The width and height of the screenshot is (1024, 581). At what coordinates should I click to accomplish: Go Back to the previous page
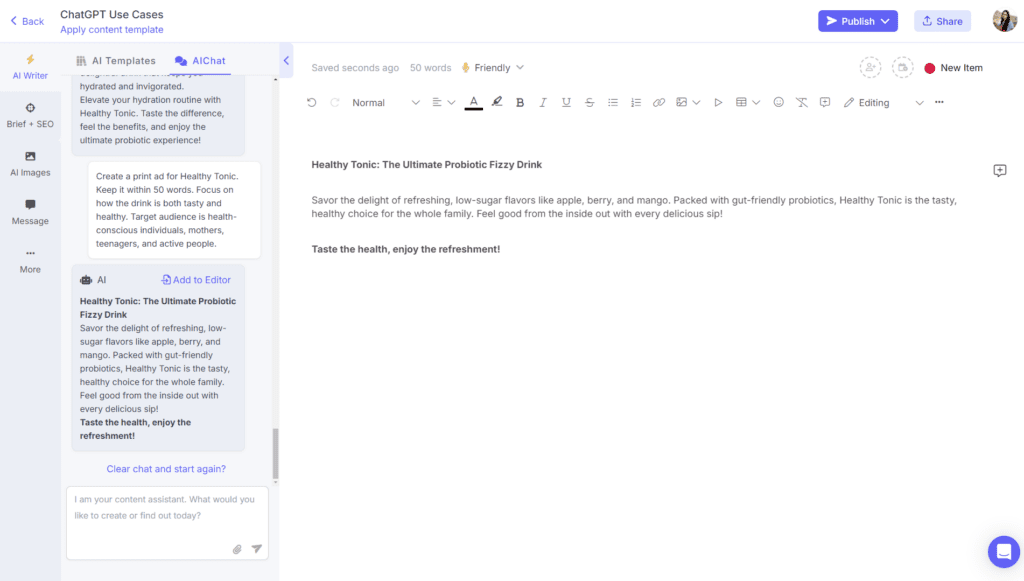(27, 22)
